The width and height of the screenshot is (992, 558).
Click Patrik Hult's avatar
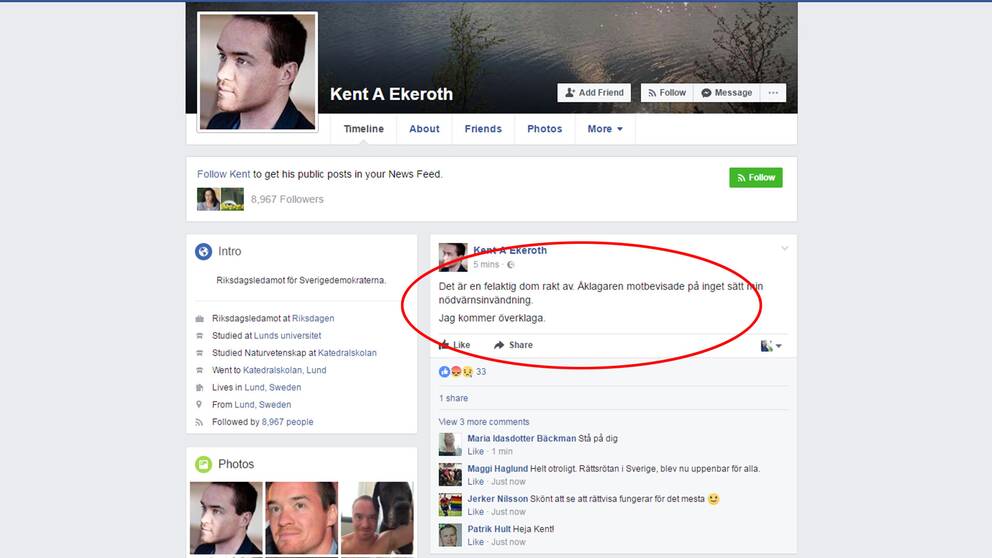click(450, 535)
